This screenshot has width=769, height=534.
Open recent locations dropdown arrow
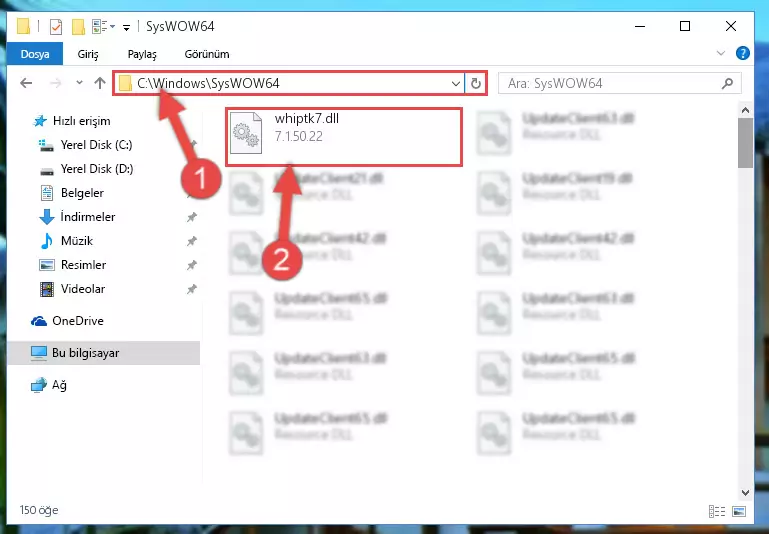click(79, 83)
